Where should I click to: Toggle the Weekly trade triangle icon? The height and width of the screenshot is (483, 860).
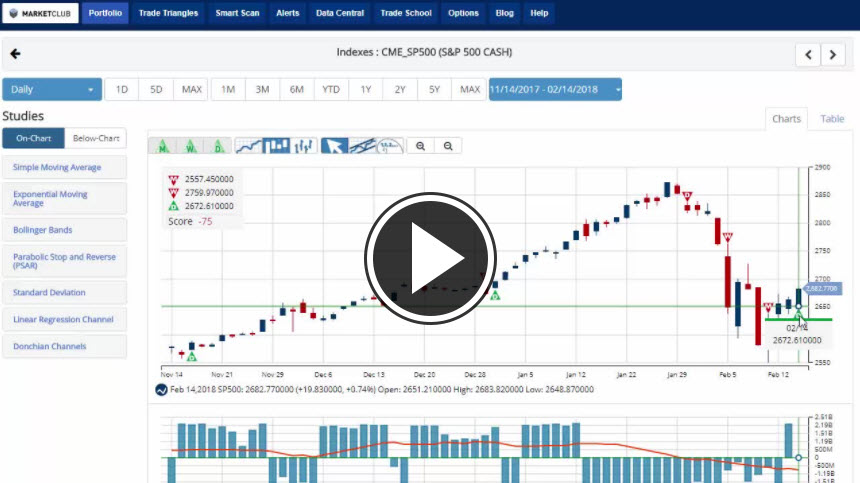(191, 146)
